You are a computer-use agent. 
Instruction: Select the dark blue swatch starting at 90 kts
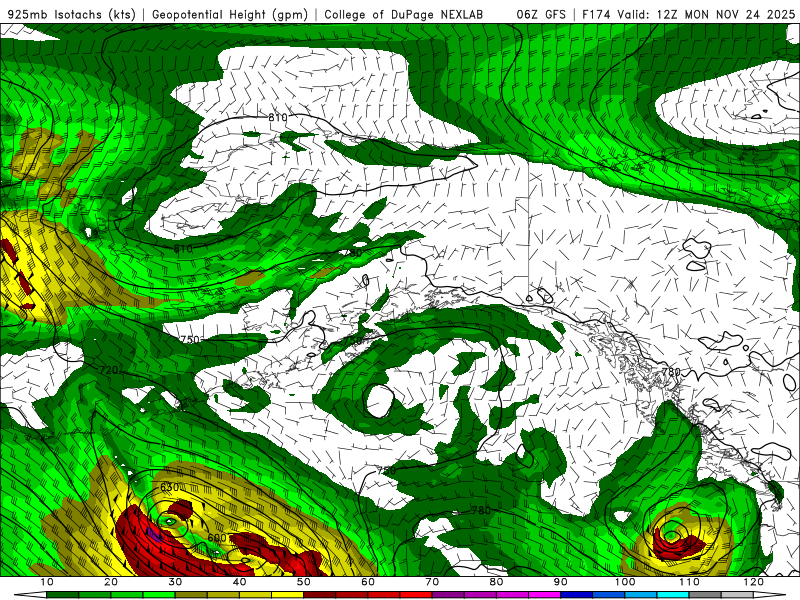576,594
